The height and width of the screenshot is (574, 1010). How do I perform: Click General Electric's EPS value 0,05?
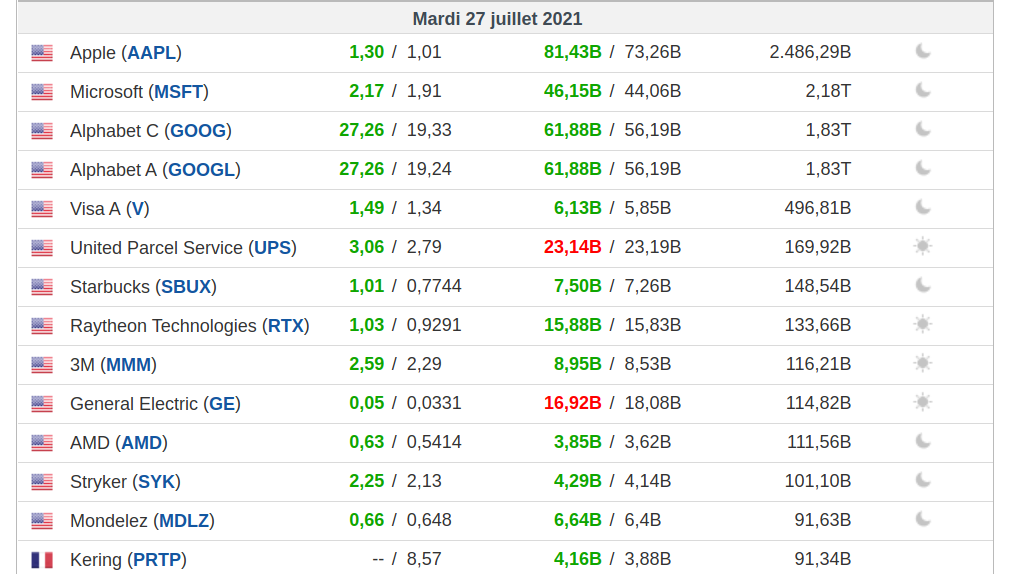click(x=367, y=403)
